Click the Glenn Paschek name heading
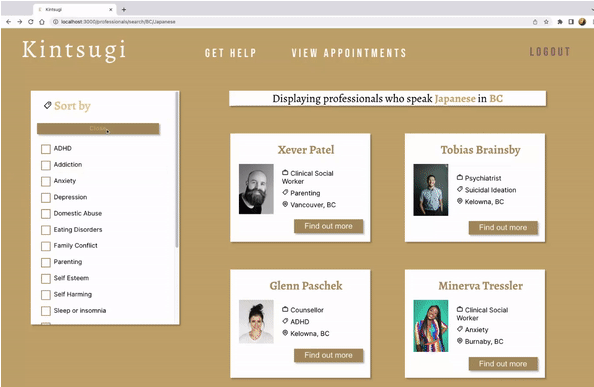 click(306, 286)
